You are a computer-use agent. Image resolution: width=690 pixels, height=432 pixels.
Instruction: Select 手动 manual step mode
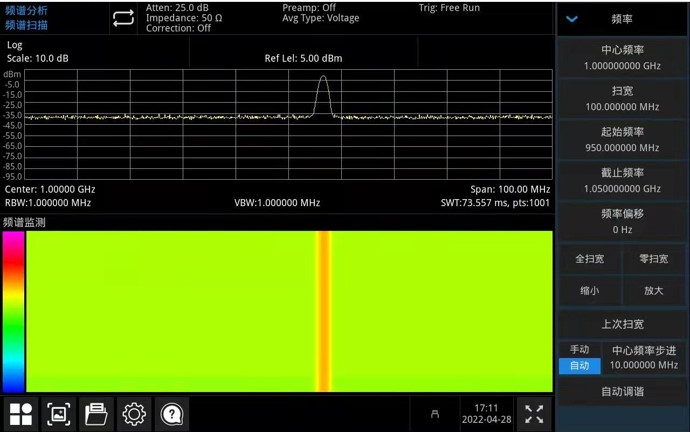pos(579,350)
